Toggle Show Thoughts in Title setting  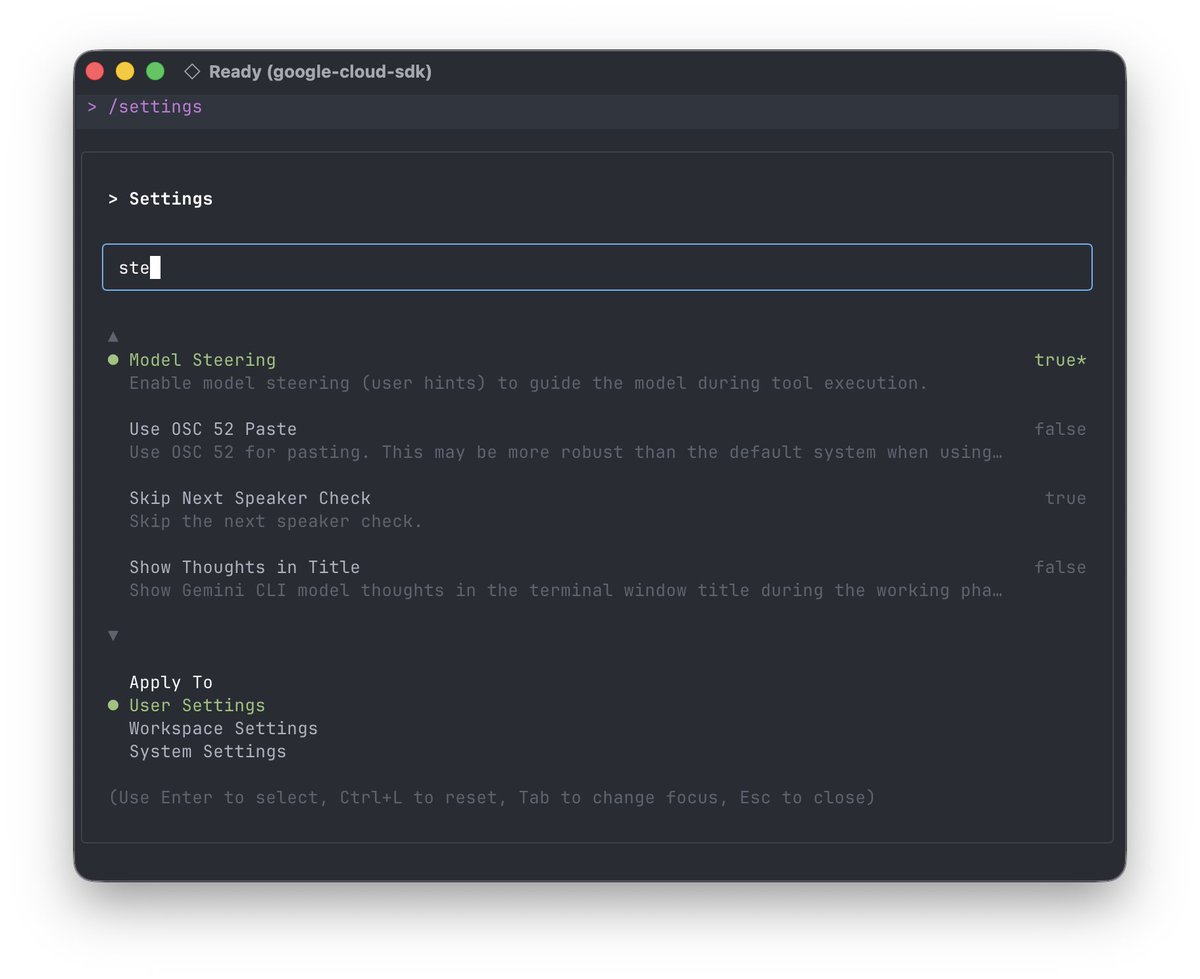pyautogui.click(x=244, y=567)
